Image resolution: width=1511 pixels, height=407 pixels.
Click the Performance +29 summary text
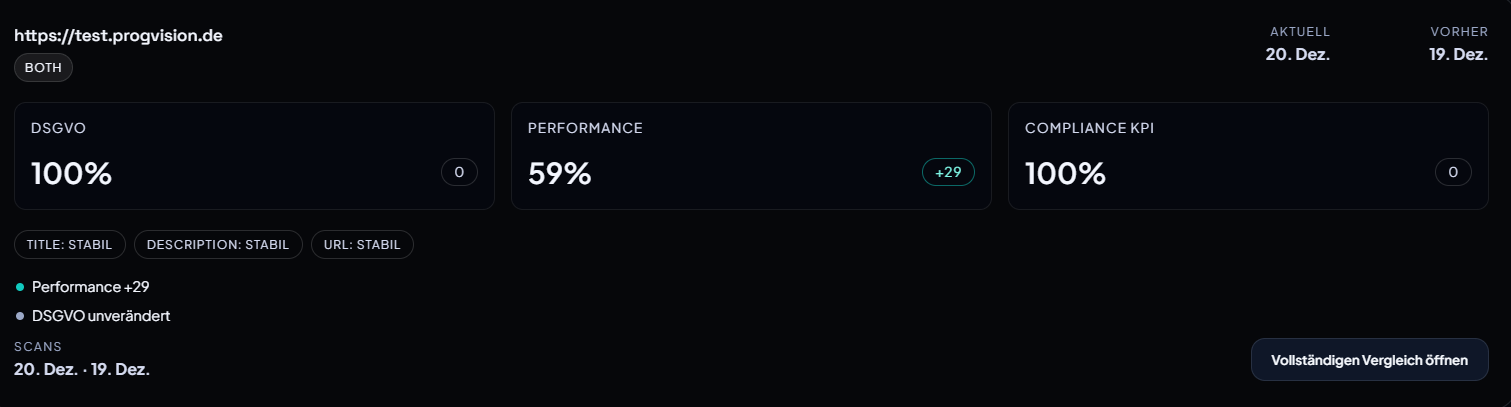pos(90,288)
